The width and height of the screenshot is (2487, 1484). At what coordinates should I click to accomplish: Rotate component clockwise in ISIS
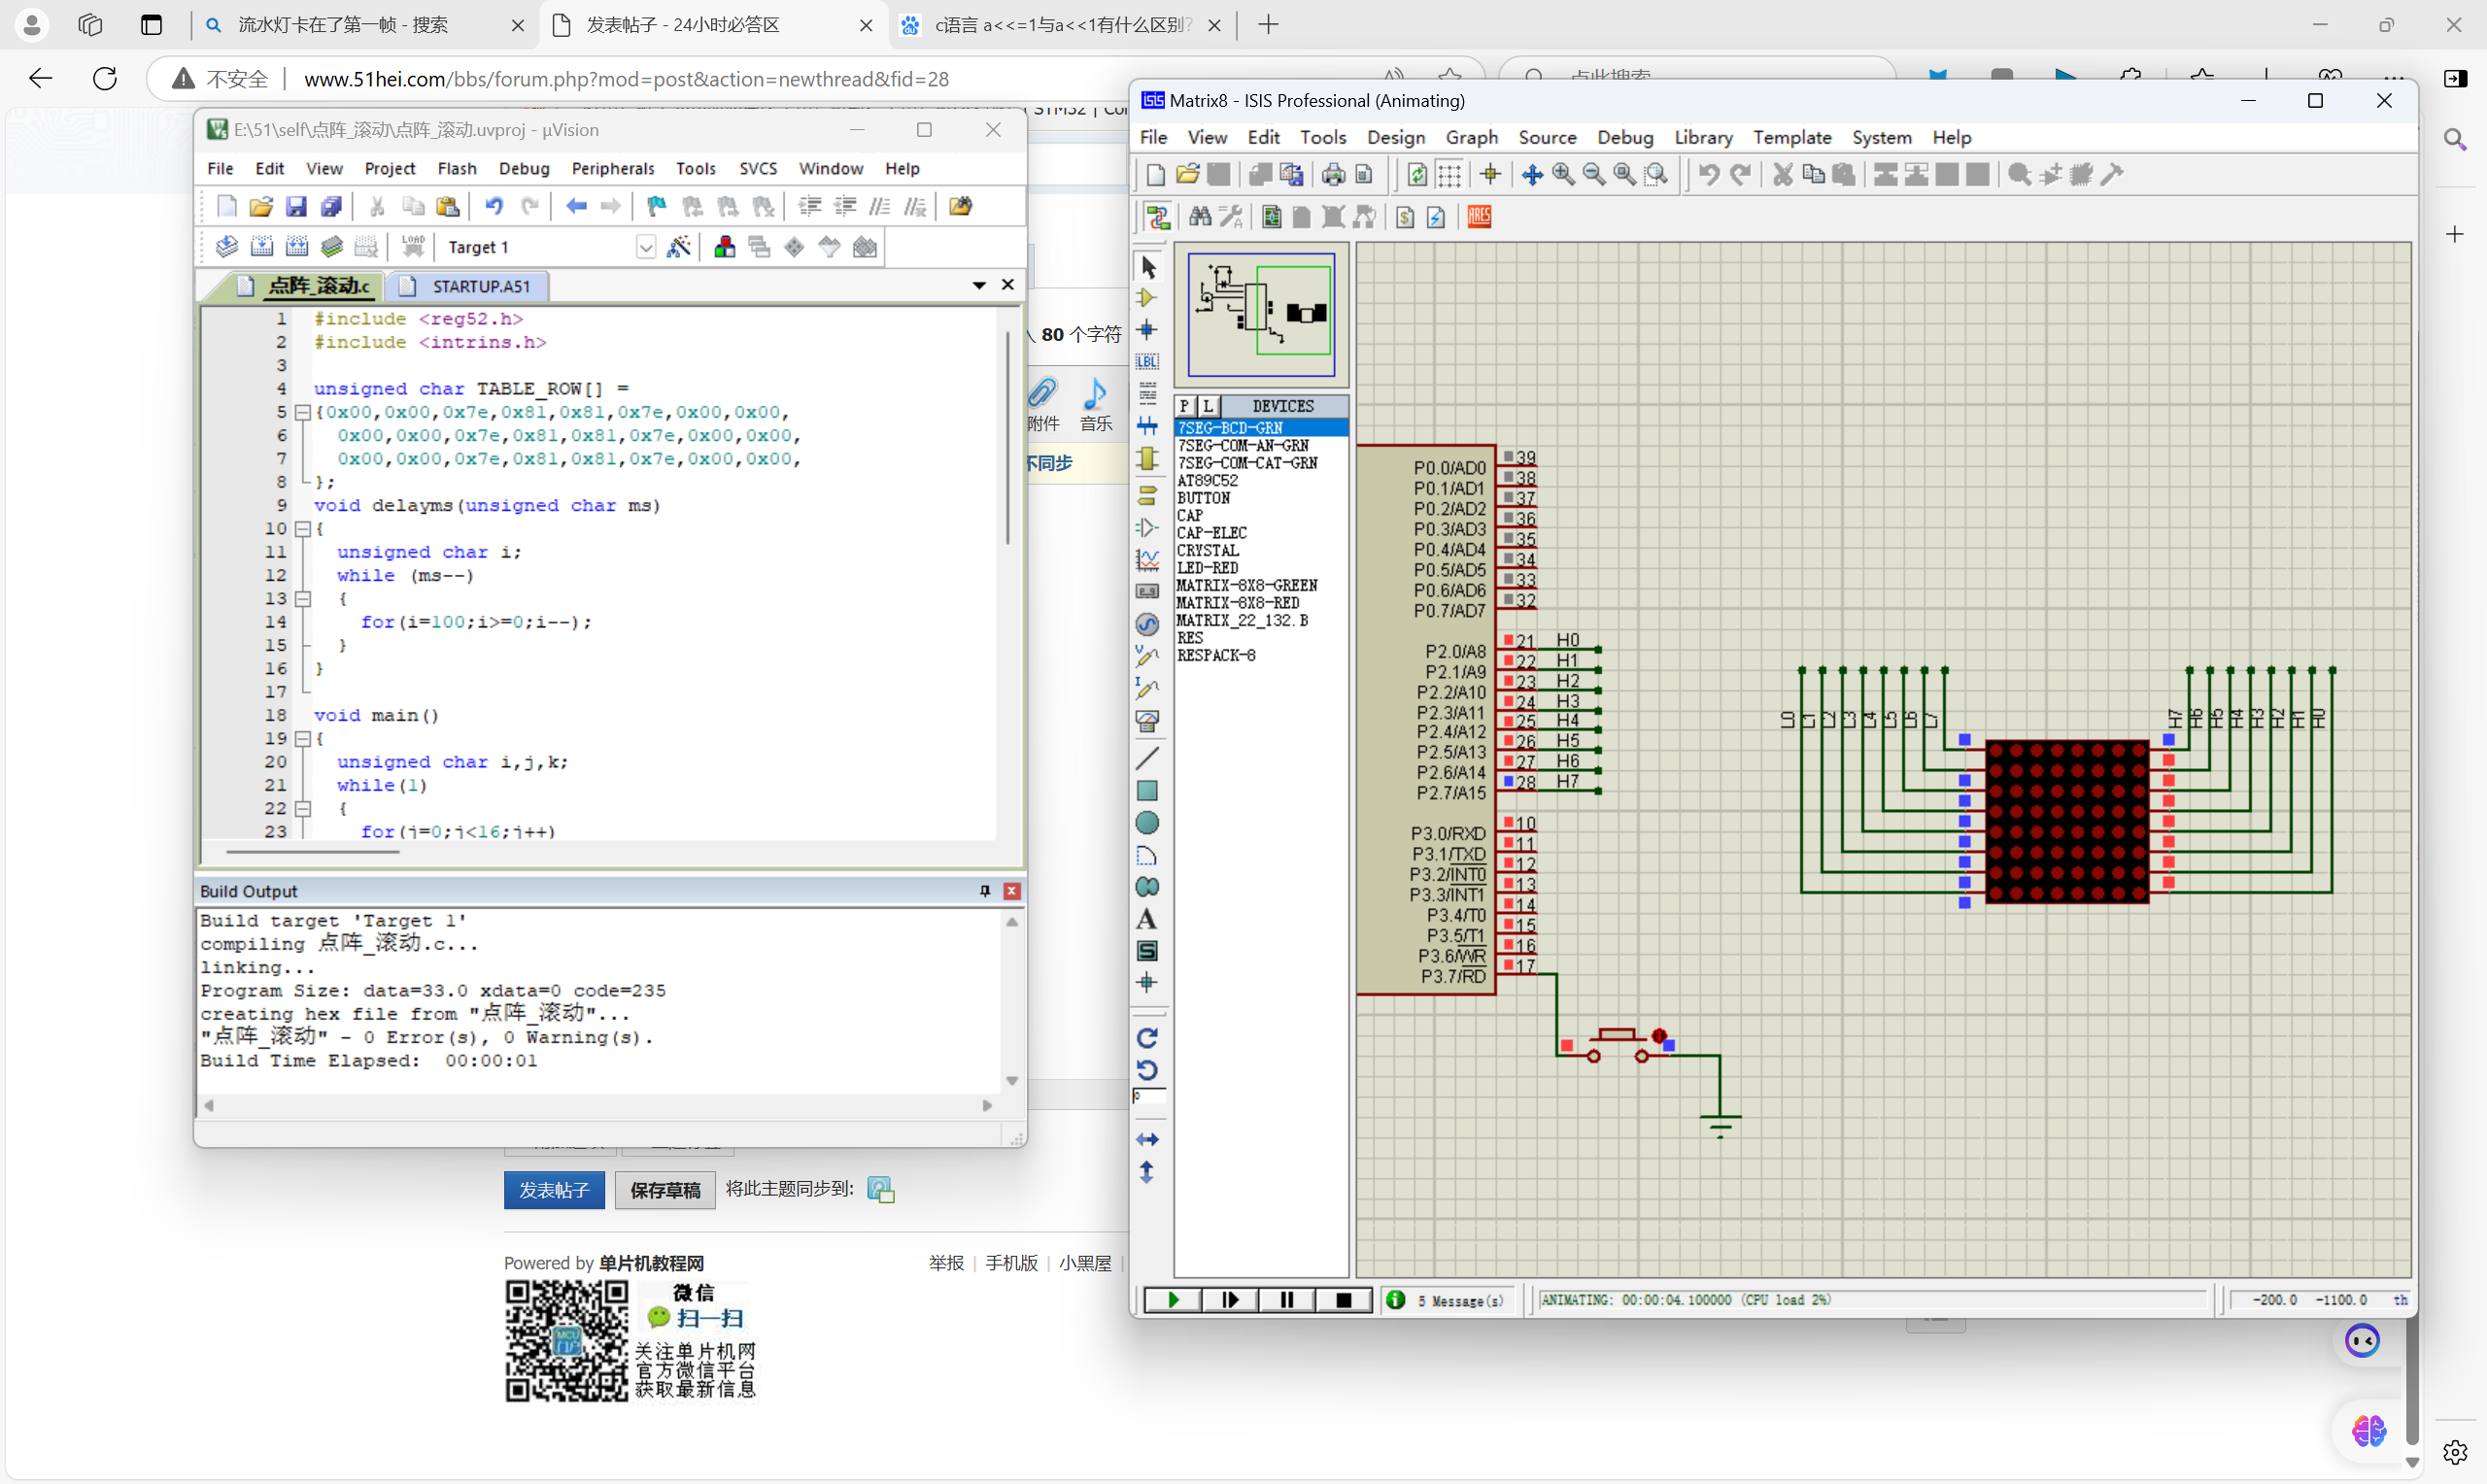(1147, 1038)
